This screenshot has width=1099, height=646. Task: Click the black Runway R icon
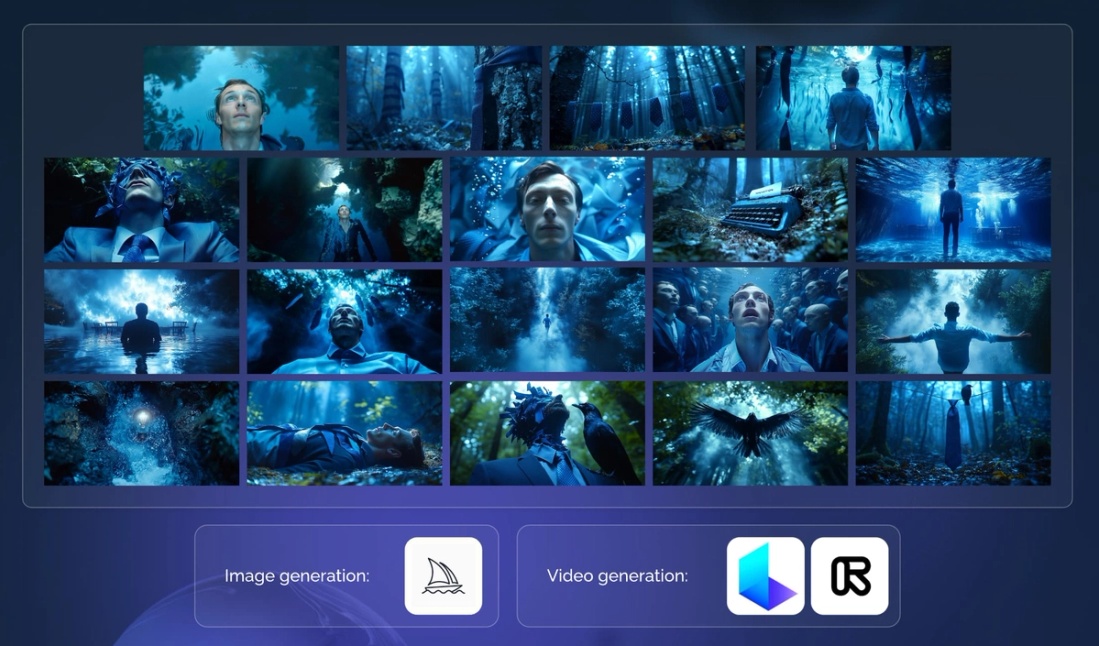coord(849,576)
